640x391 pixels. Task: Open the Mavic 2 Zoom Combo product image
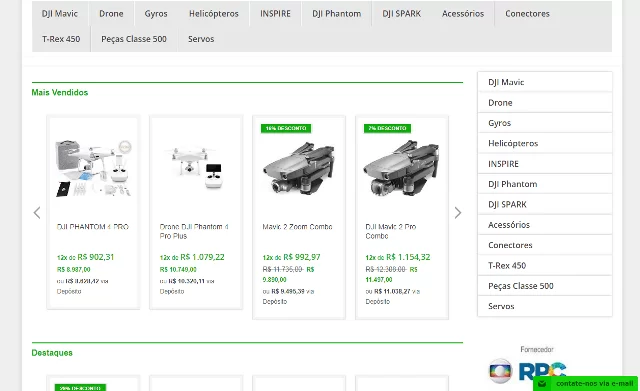tap(299, 167)
